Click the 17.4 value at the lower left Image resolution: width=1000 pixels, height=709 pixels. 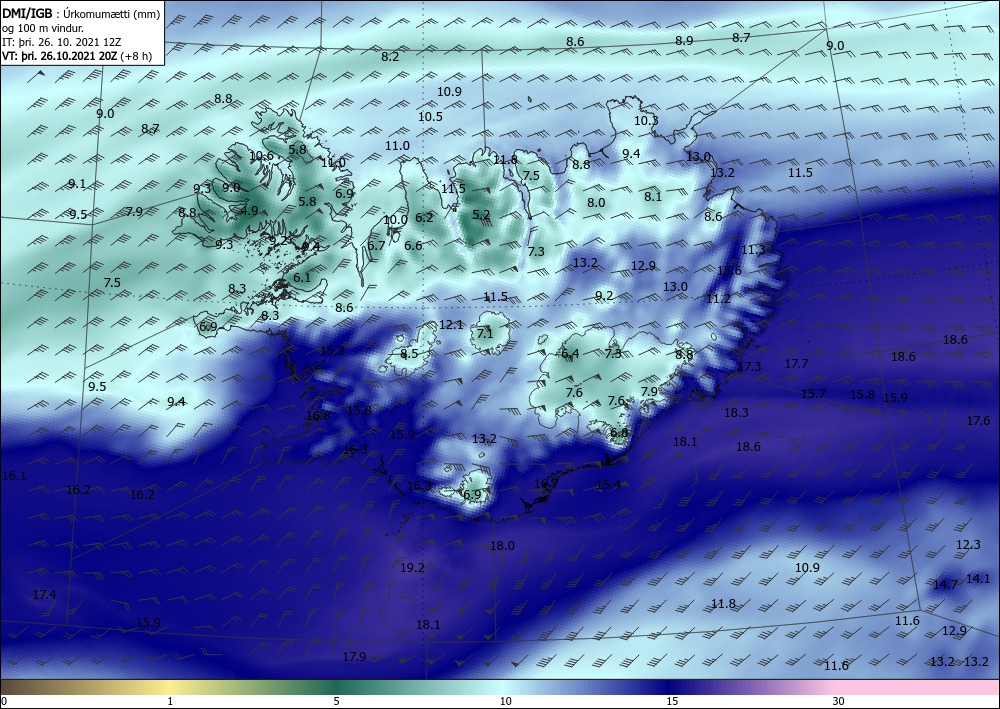point(44,594)
